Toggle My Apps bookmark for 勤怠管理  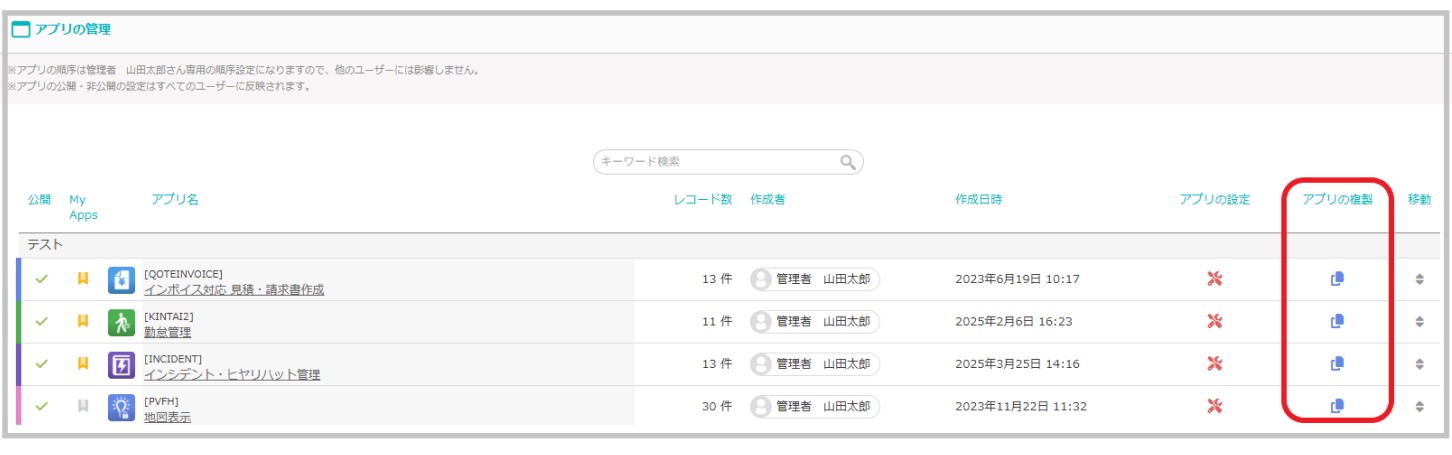pos(83,321)
